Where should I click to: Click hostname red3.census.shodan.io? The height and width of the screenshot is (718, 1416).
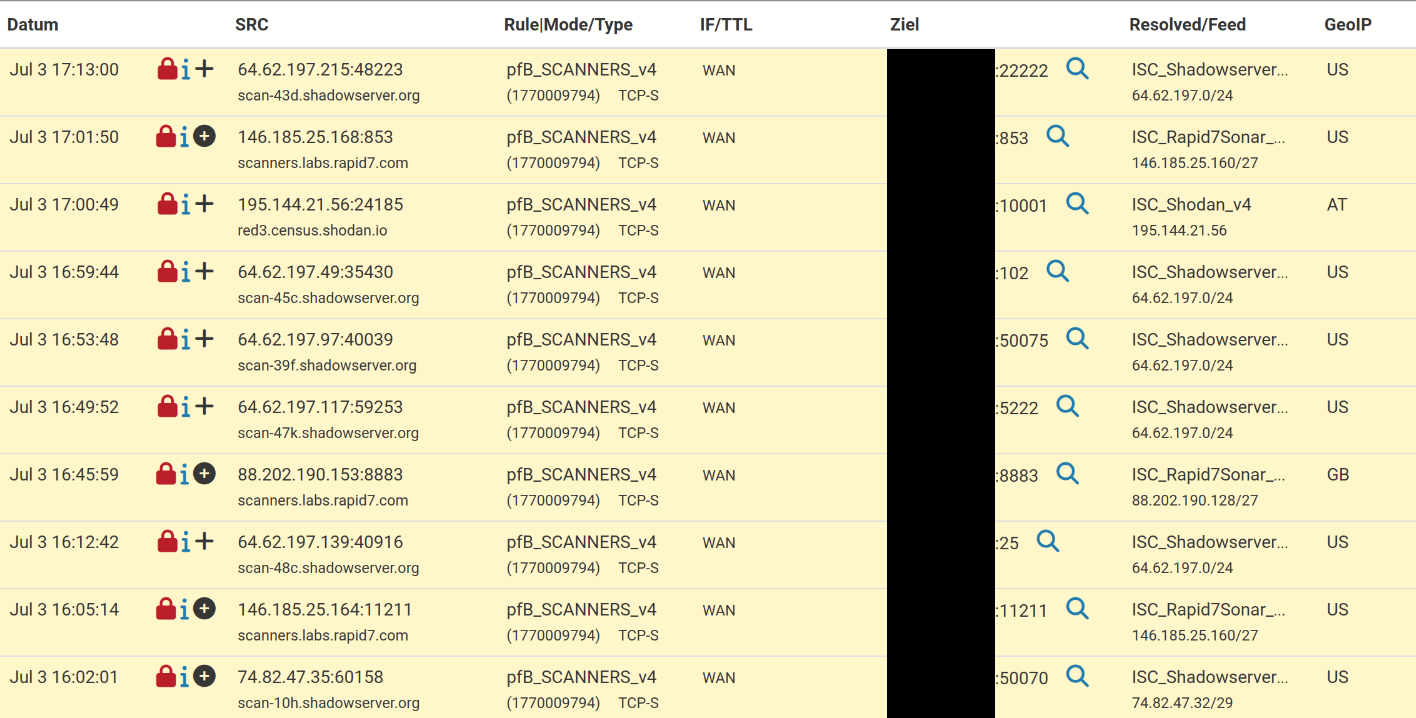[313, 231]
